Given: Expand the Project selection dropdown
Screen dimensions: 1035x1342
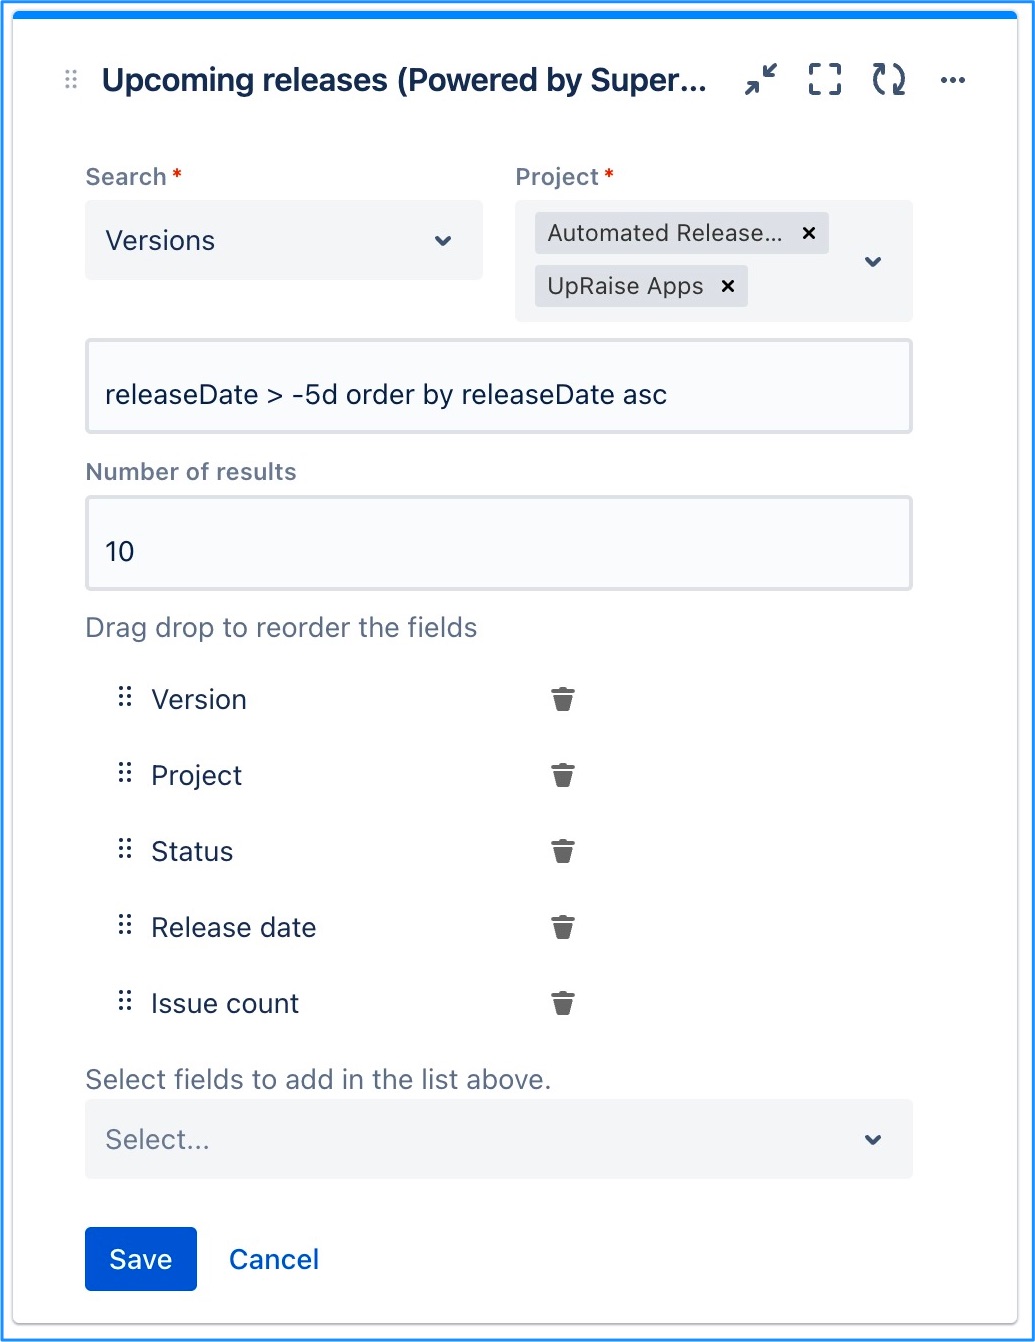Looking at the screenshot, I should tap(872, 261).
